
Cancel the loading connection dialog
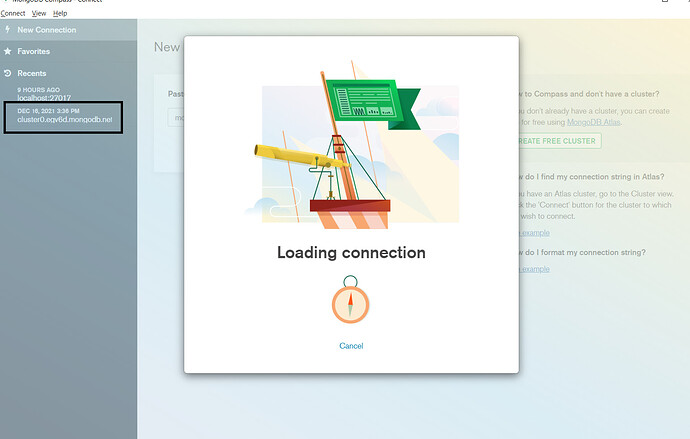[351, 346]
